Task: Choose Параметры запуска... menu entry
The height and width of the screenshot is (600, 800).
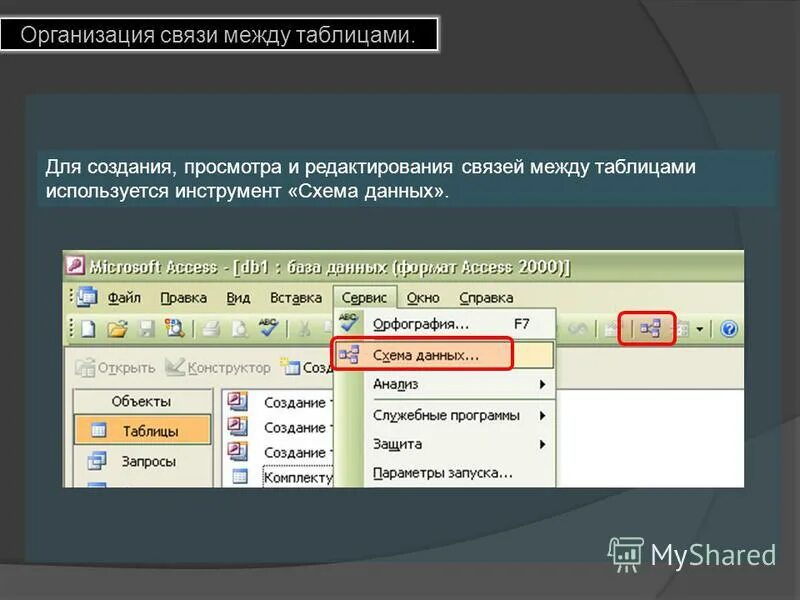Action: (x=444, y=473)
